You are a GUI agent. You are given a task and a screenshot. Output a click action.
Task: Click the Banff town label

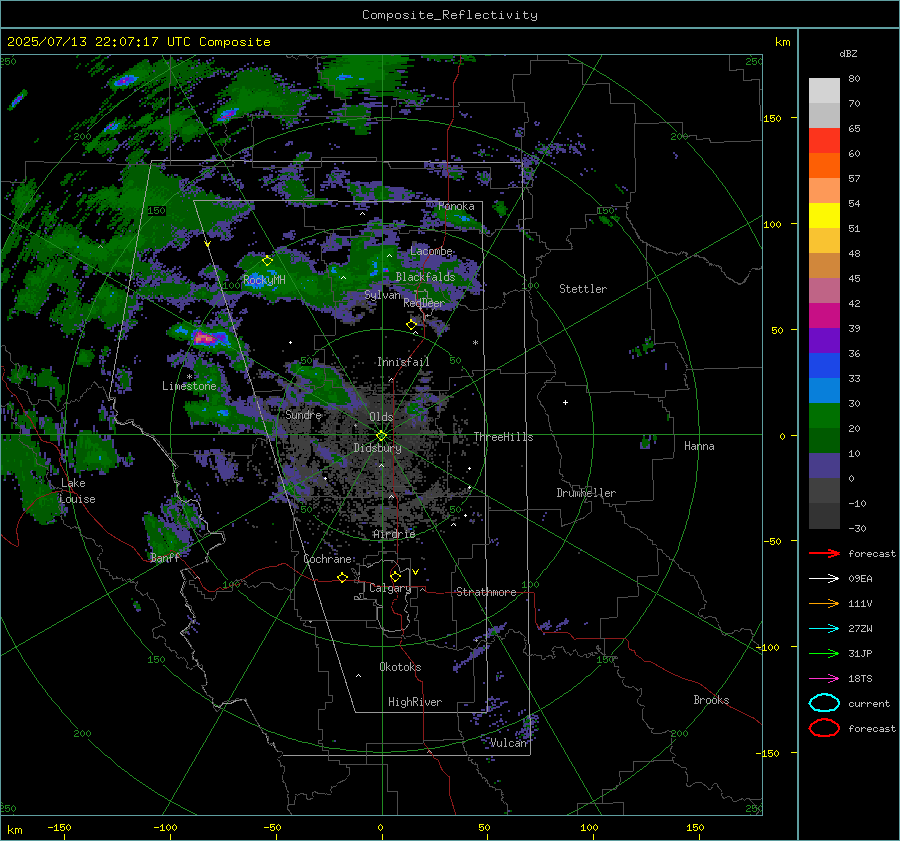tap(165, 557)
